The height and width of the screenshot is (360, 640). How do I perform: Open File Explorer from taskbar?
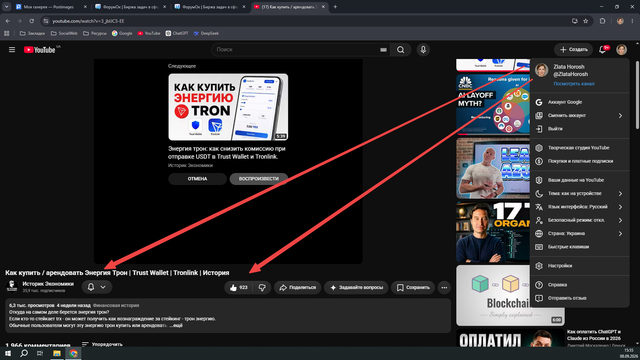pos(57,353)
